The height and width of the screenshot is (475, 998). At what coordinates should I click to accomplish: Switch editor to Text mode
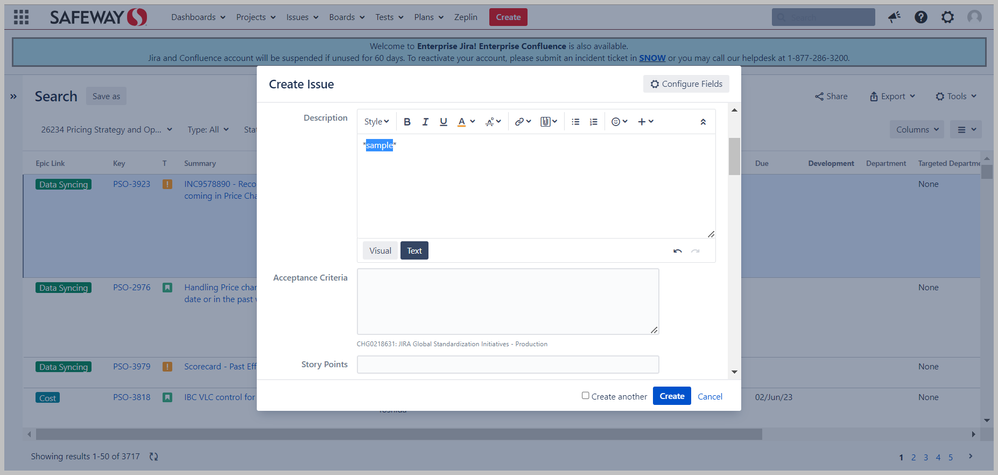pos(414,251)
